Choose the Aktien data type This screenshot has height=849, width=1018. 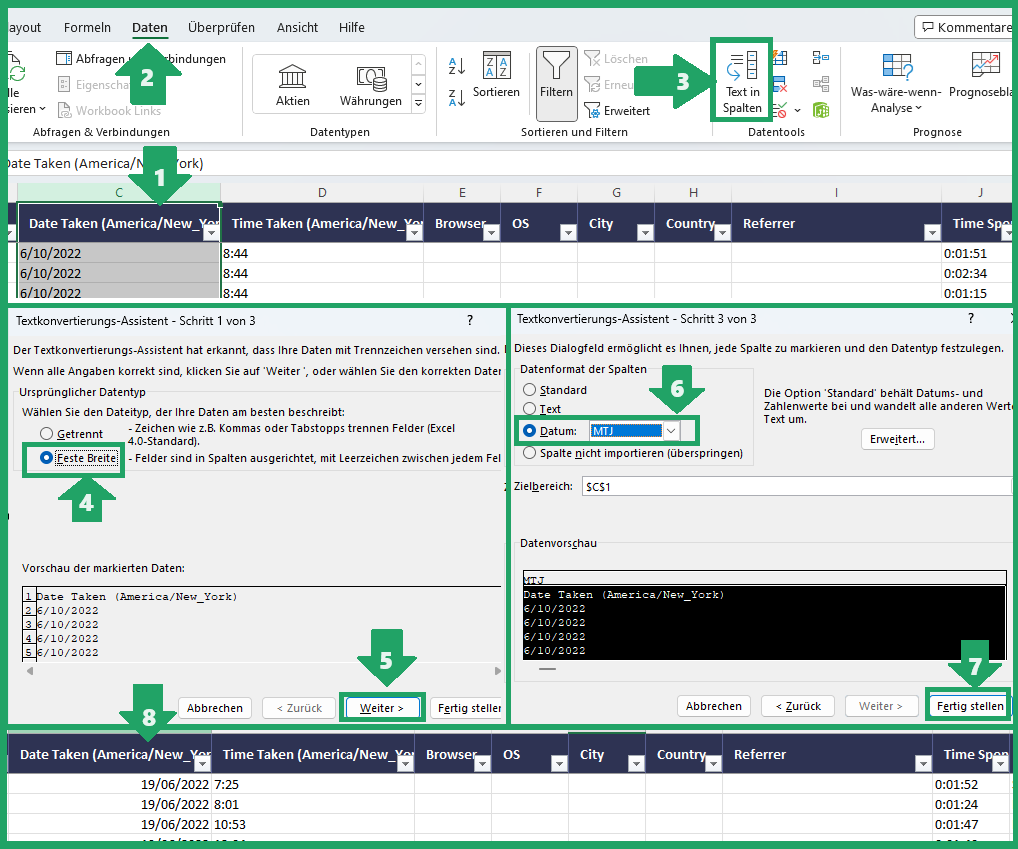tap(293, 85)
